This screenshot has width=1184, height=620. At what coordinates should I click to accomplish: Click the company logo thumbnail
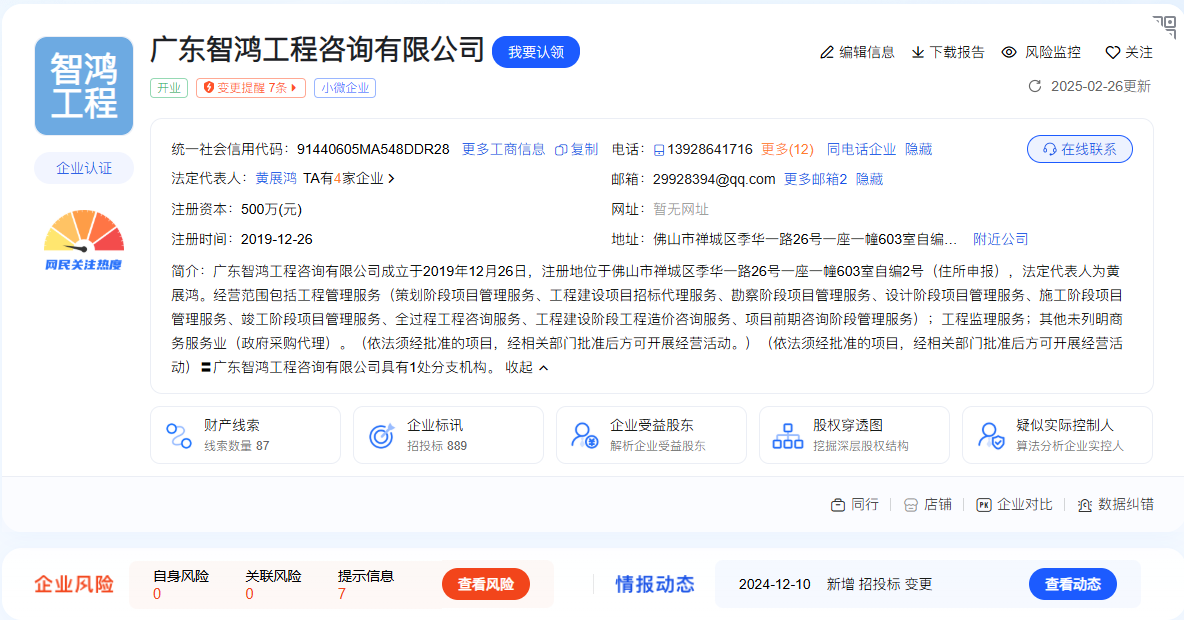(x=84, y=86)
